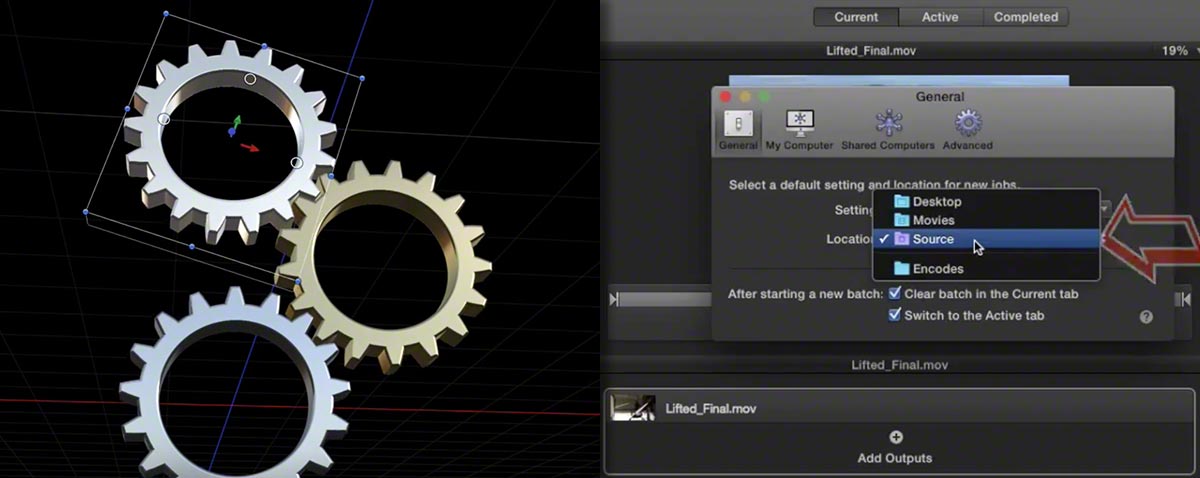Switch to the Completed tab

[1025, 16]
